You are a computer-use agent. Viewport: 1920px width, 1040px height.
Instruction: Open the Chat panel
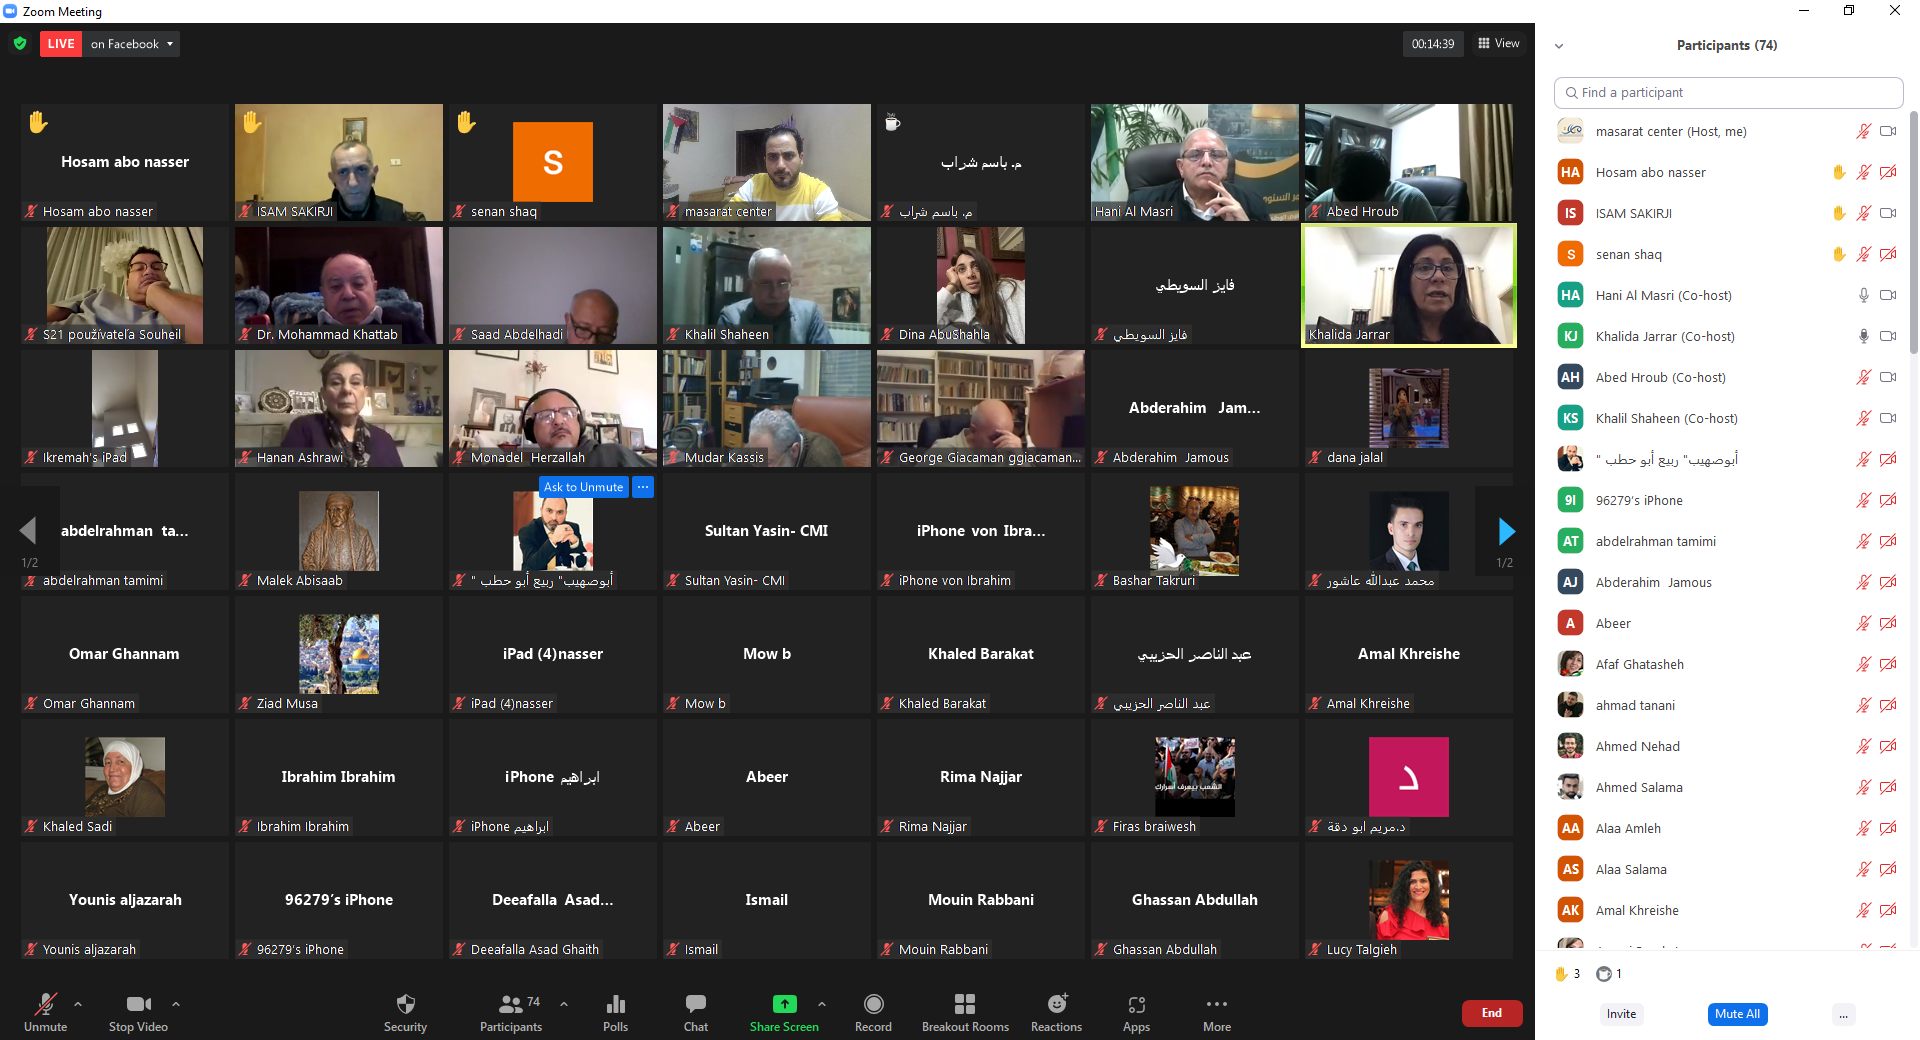click(x=695, y=1004)
